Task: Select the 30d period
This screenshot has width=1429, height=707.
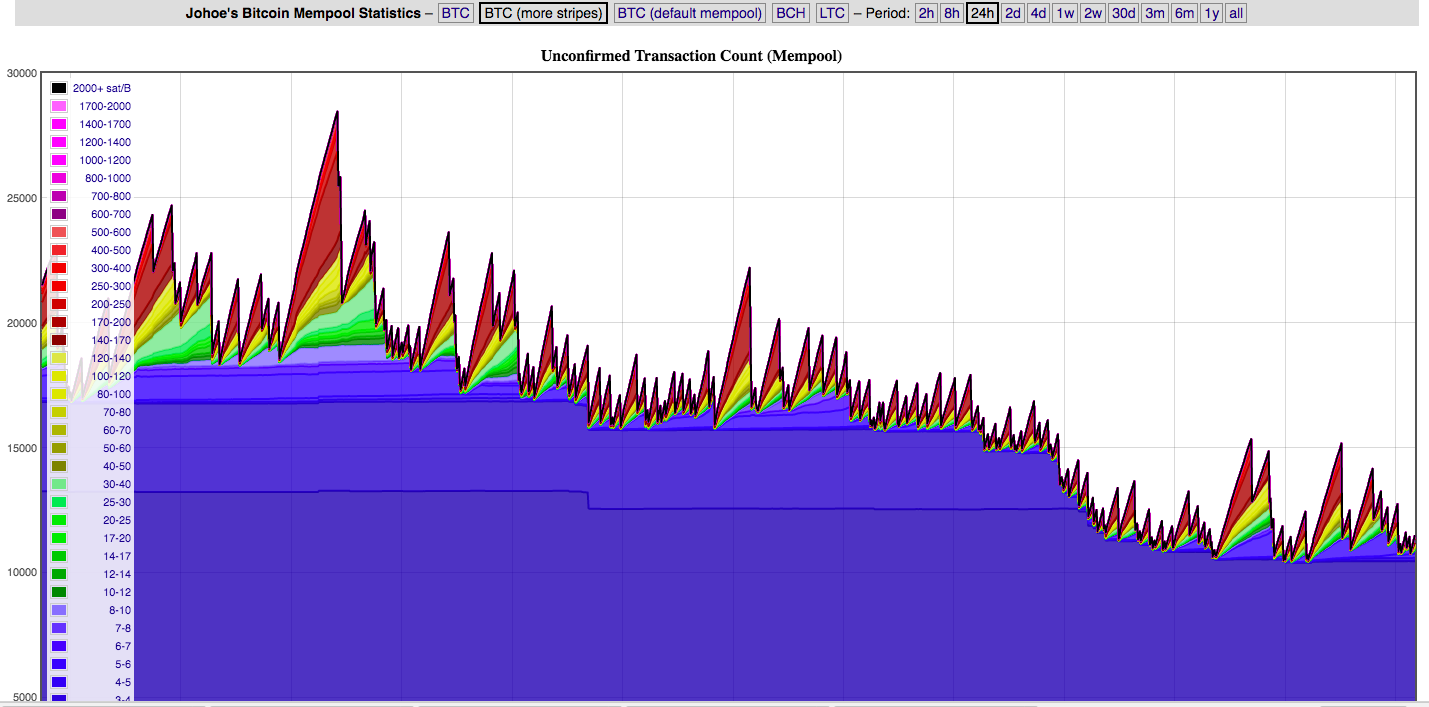Action: click(x=1123, y=13)
